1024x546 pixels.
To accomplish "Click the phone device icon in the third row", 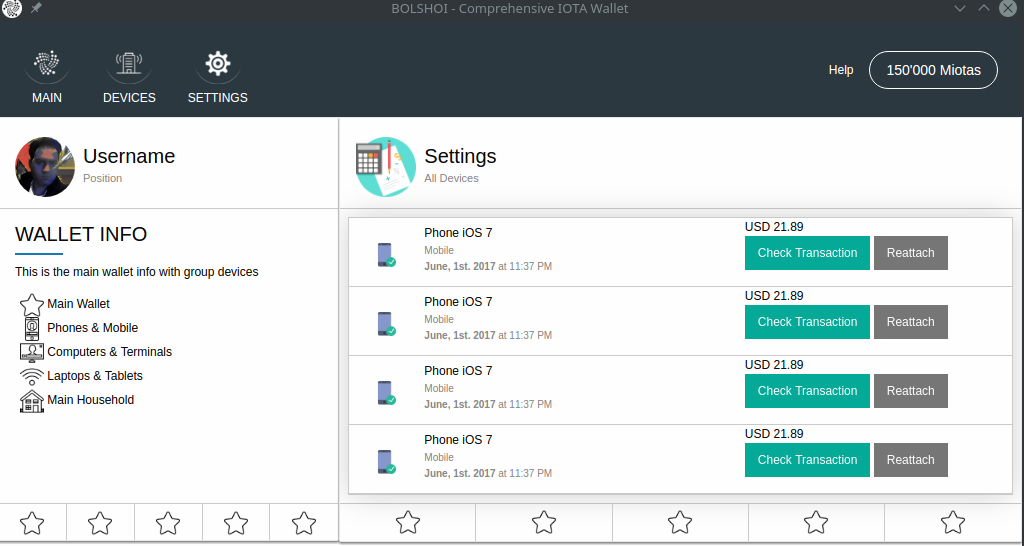I will (386, 393).
